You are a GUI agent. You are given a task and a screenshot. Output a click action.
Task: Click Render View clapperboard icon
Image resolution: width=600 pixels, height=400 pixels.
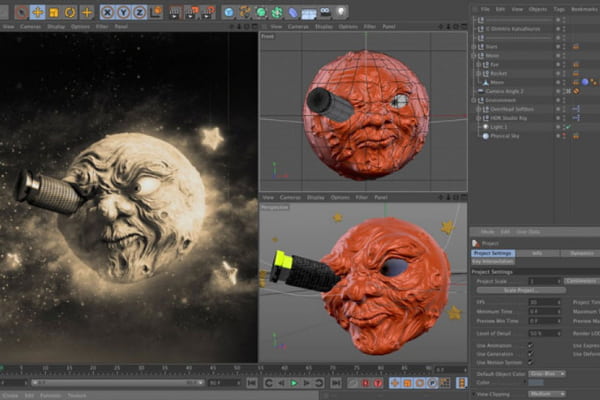coord(175,13)
